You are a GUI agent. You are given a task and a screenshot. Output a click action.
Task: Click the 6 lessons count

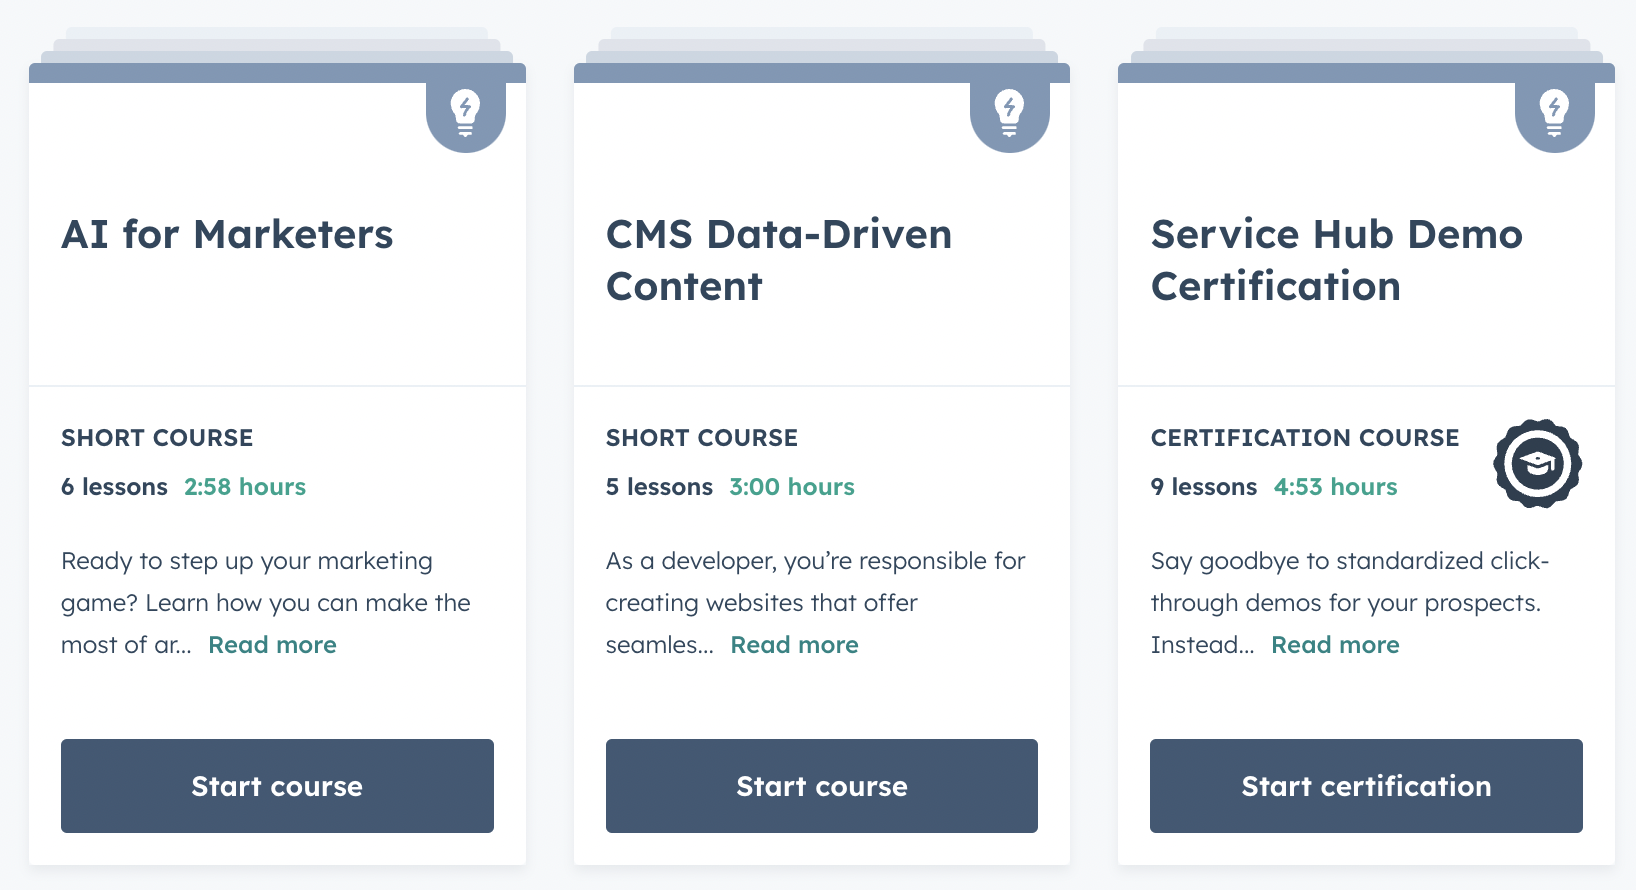pyautogui.click(x=114, y=487)
